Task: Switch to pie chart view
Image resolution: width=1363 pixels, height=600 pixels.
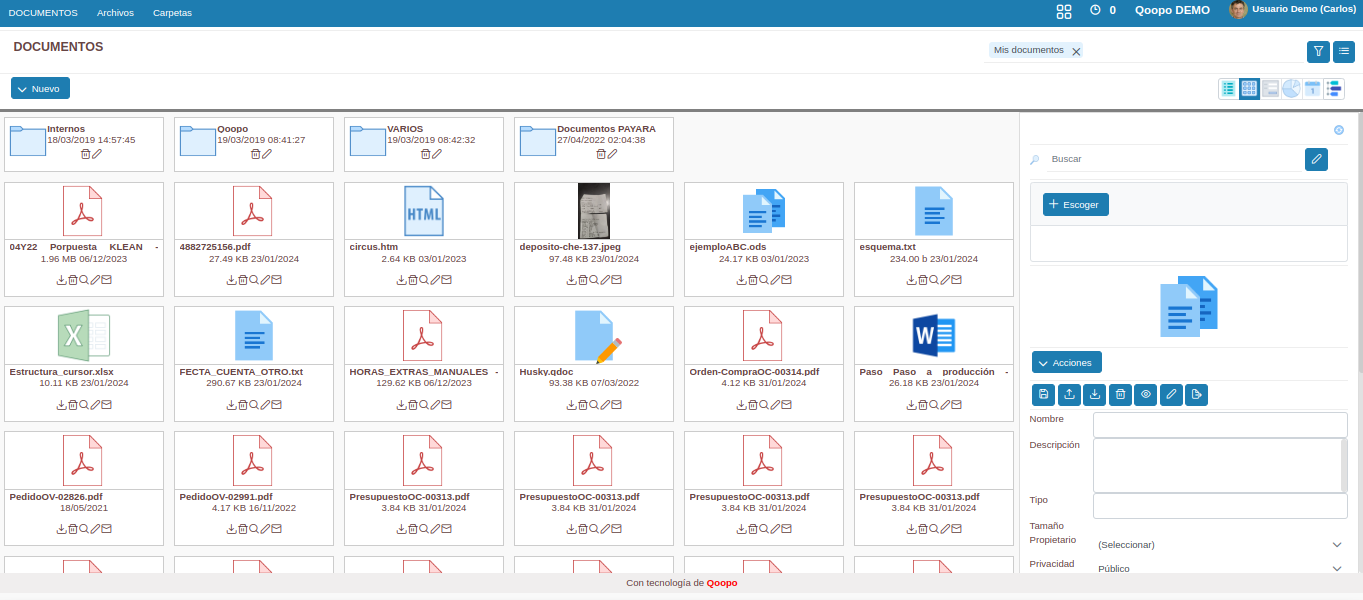Action: [1291, 89]
